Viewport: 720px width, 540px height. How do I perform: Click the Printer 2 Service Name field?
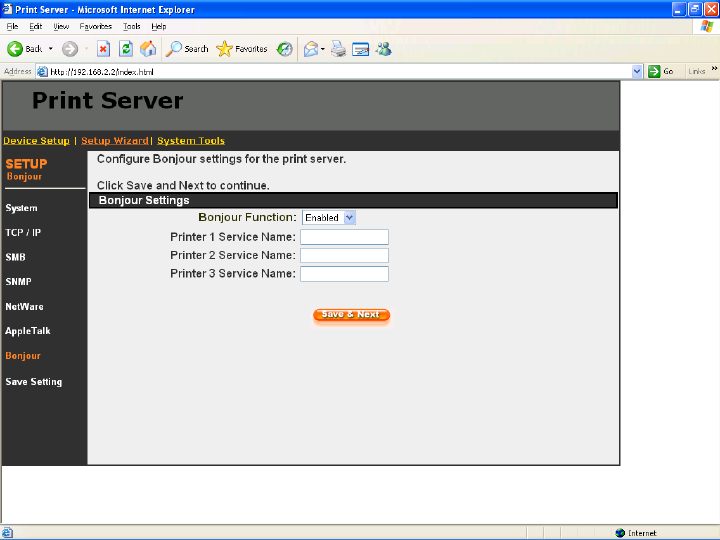[344, 255]
